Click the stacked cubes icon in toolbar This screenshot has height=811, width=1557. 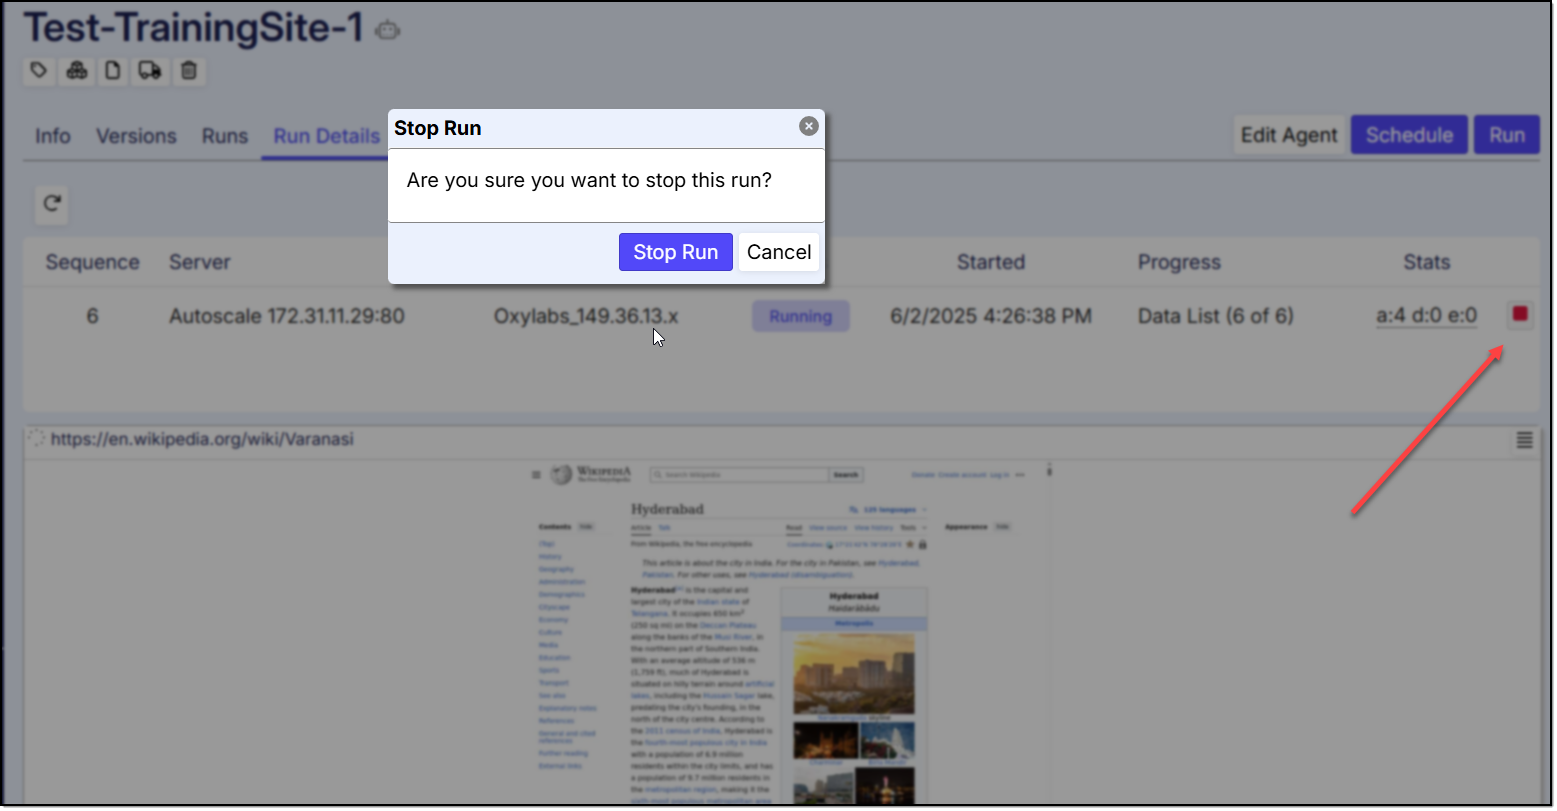[x=77, y=71]
